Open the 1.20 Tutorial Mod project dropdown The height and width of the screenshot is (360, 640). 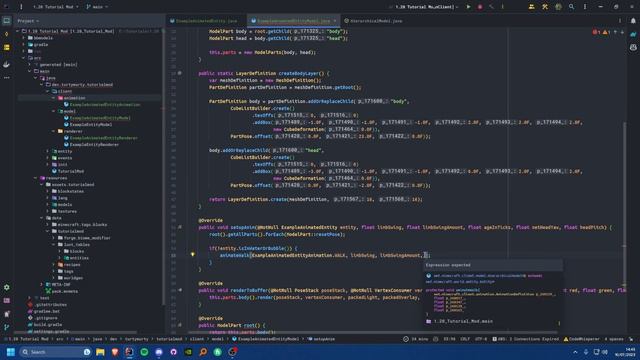click(x=56, y=7)
